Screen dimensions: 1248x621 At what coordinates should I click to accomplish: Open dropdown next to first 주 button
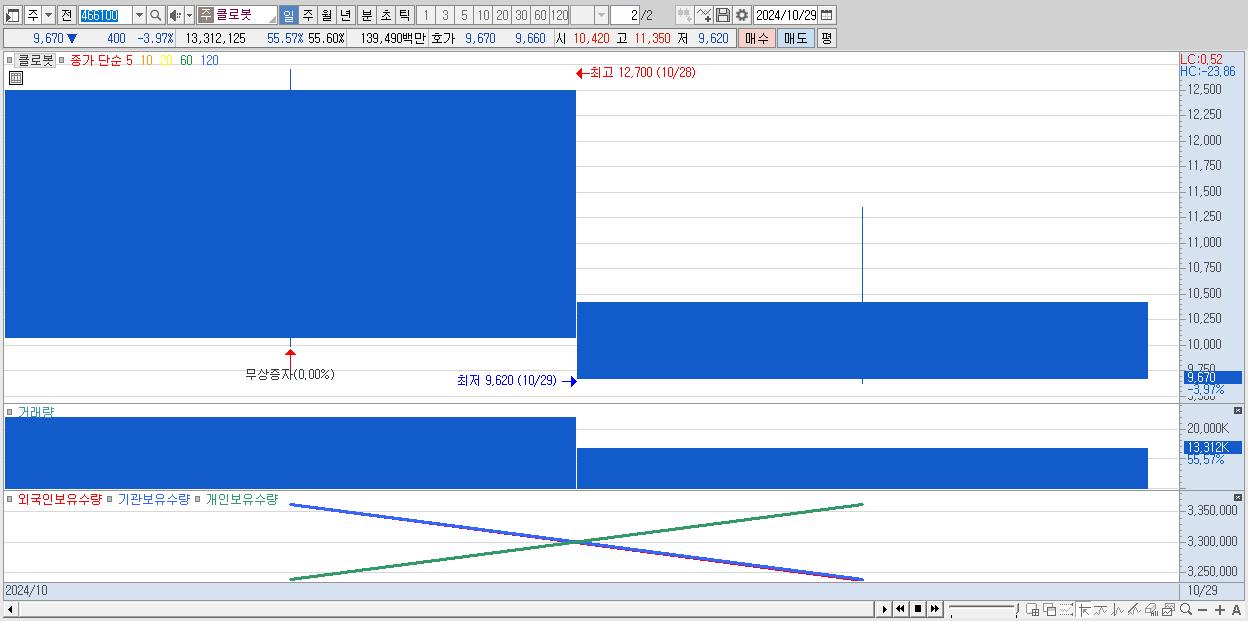48,15
